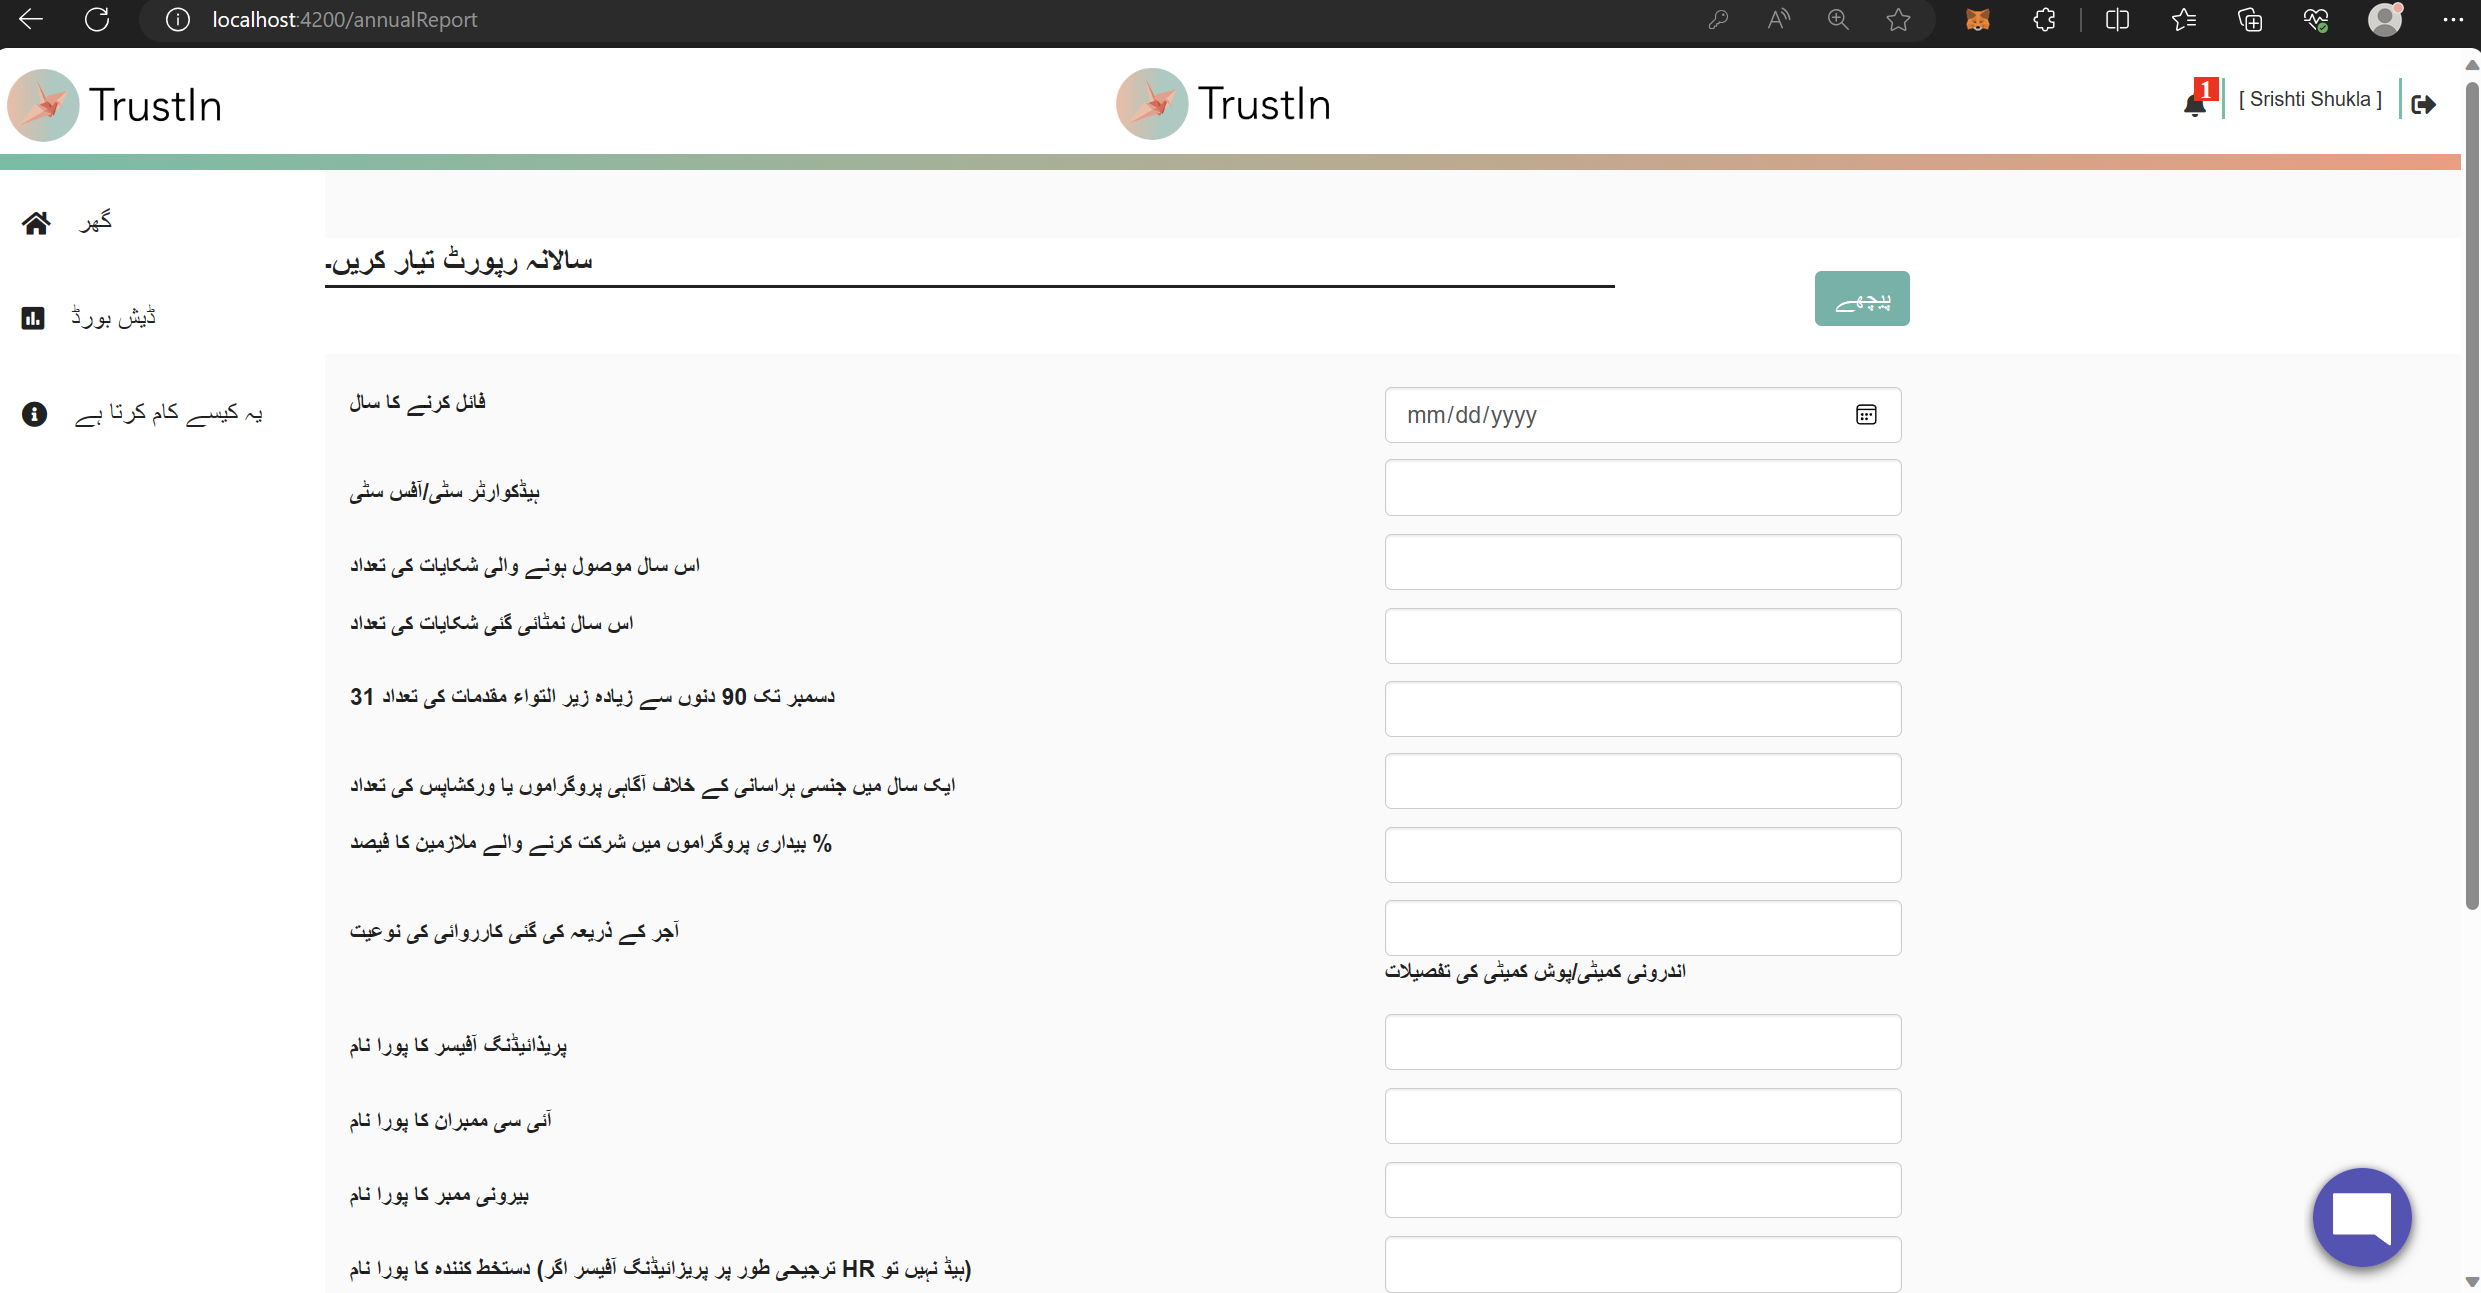Image resolution: width=2481 pixels, height=1293 pixels.
Task: Click the dashboard chart icon
Action: 33,318
